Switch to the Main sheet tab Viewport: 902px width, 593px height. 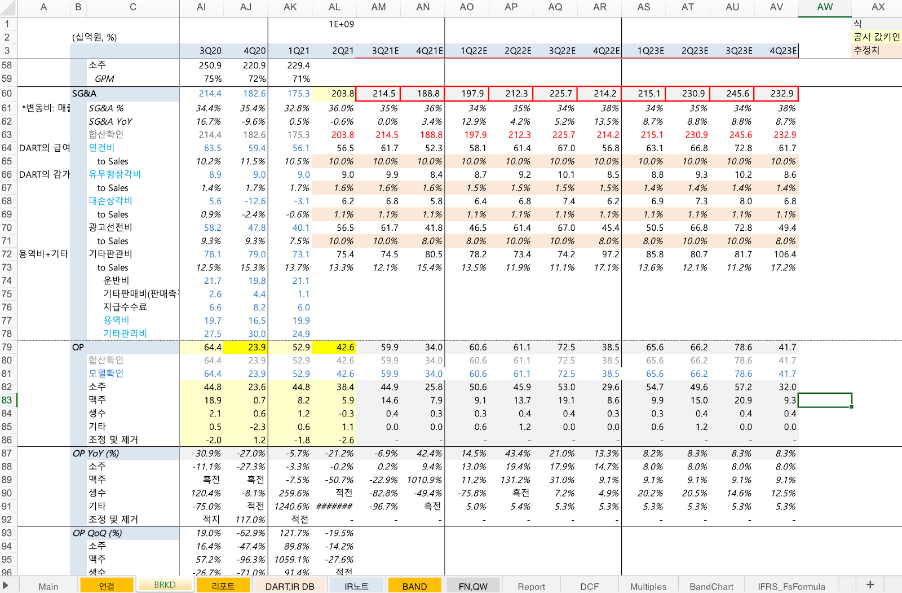[48, 586]
